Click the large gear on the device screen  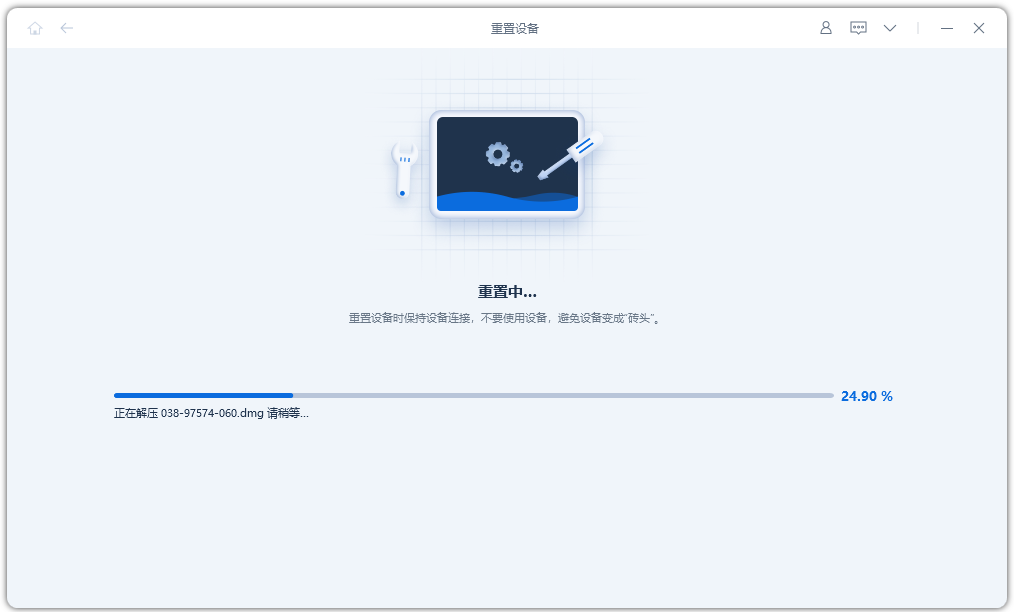[x=496, y=155]
